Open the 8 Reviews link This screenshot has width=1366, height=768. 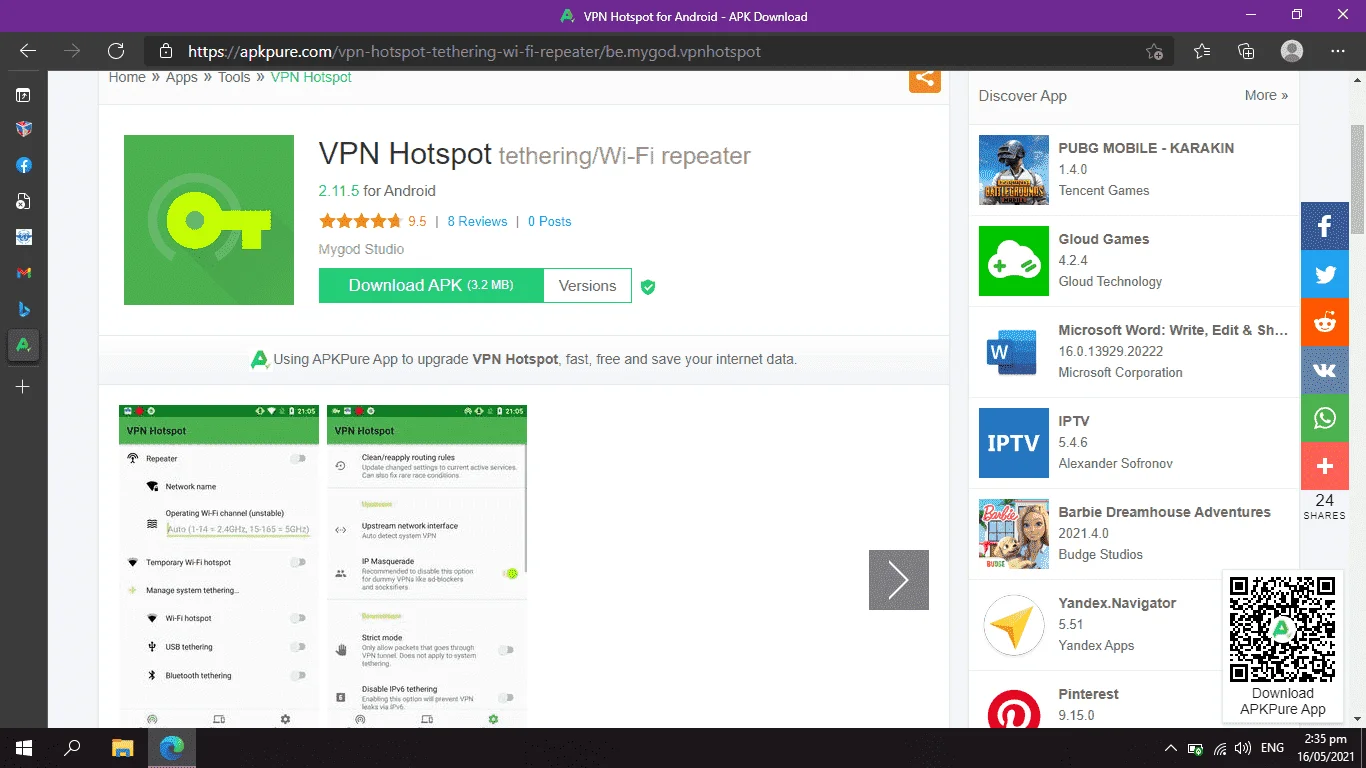click(477, 221)
